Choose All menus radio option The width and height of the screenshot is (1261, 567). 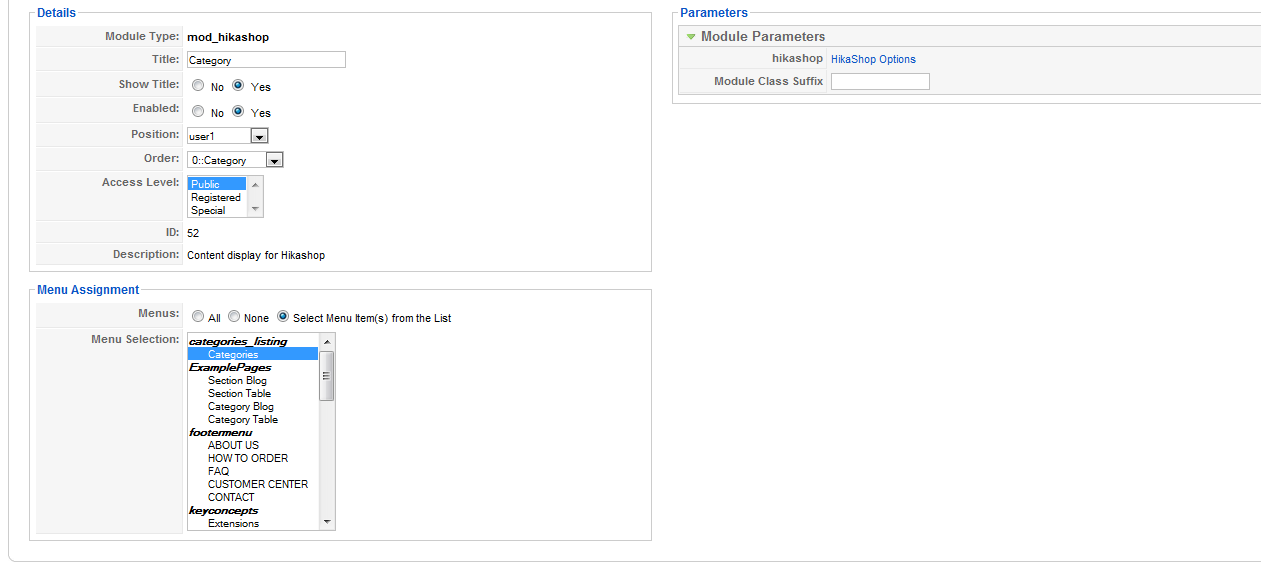pos(198,317)
